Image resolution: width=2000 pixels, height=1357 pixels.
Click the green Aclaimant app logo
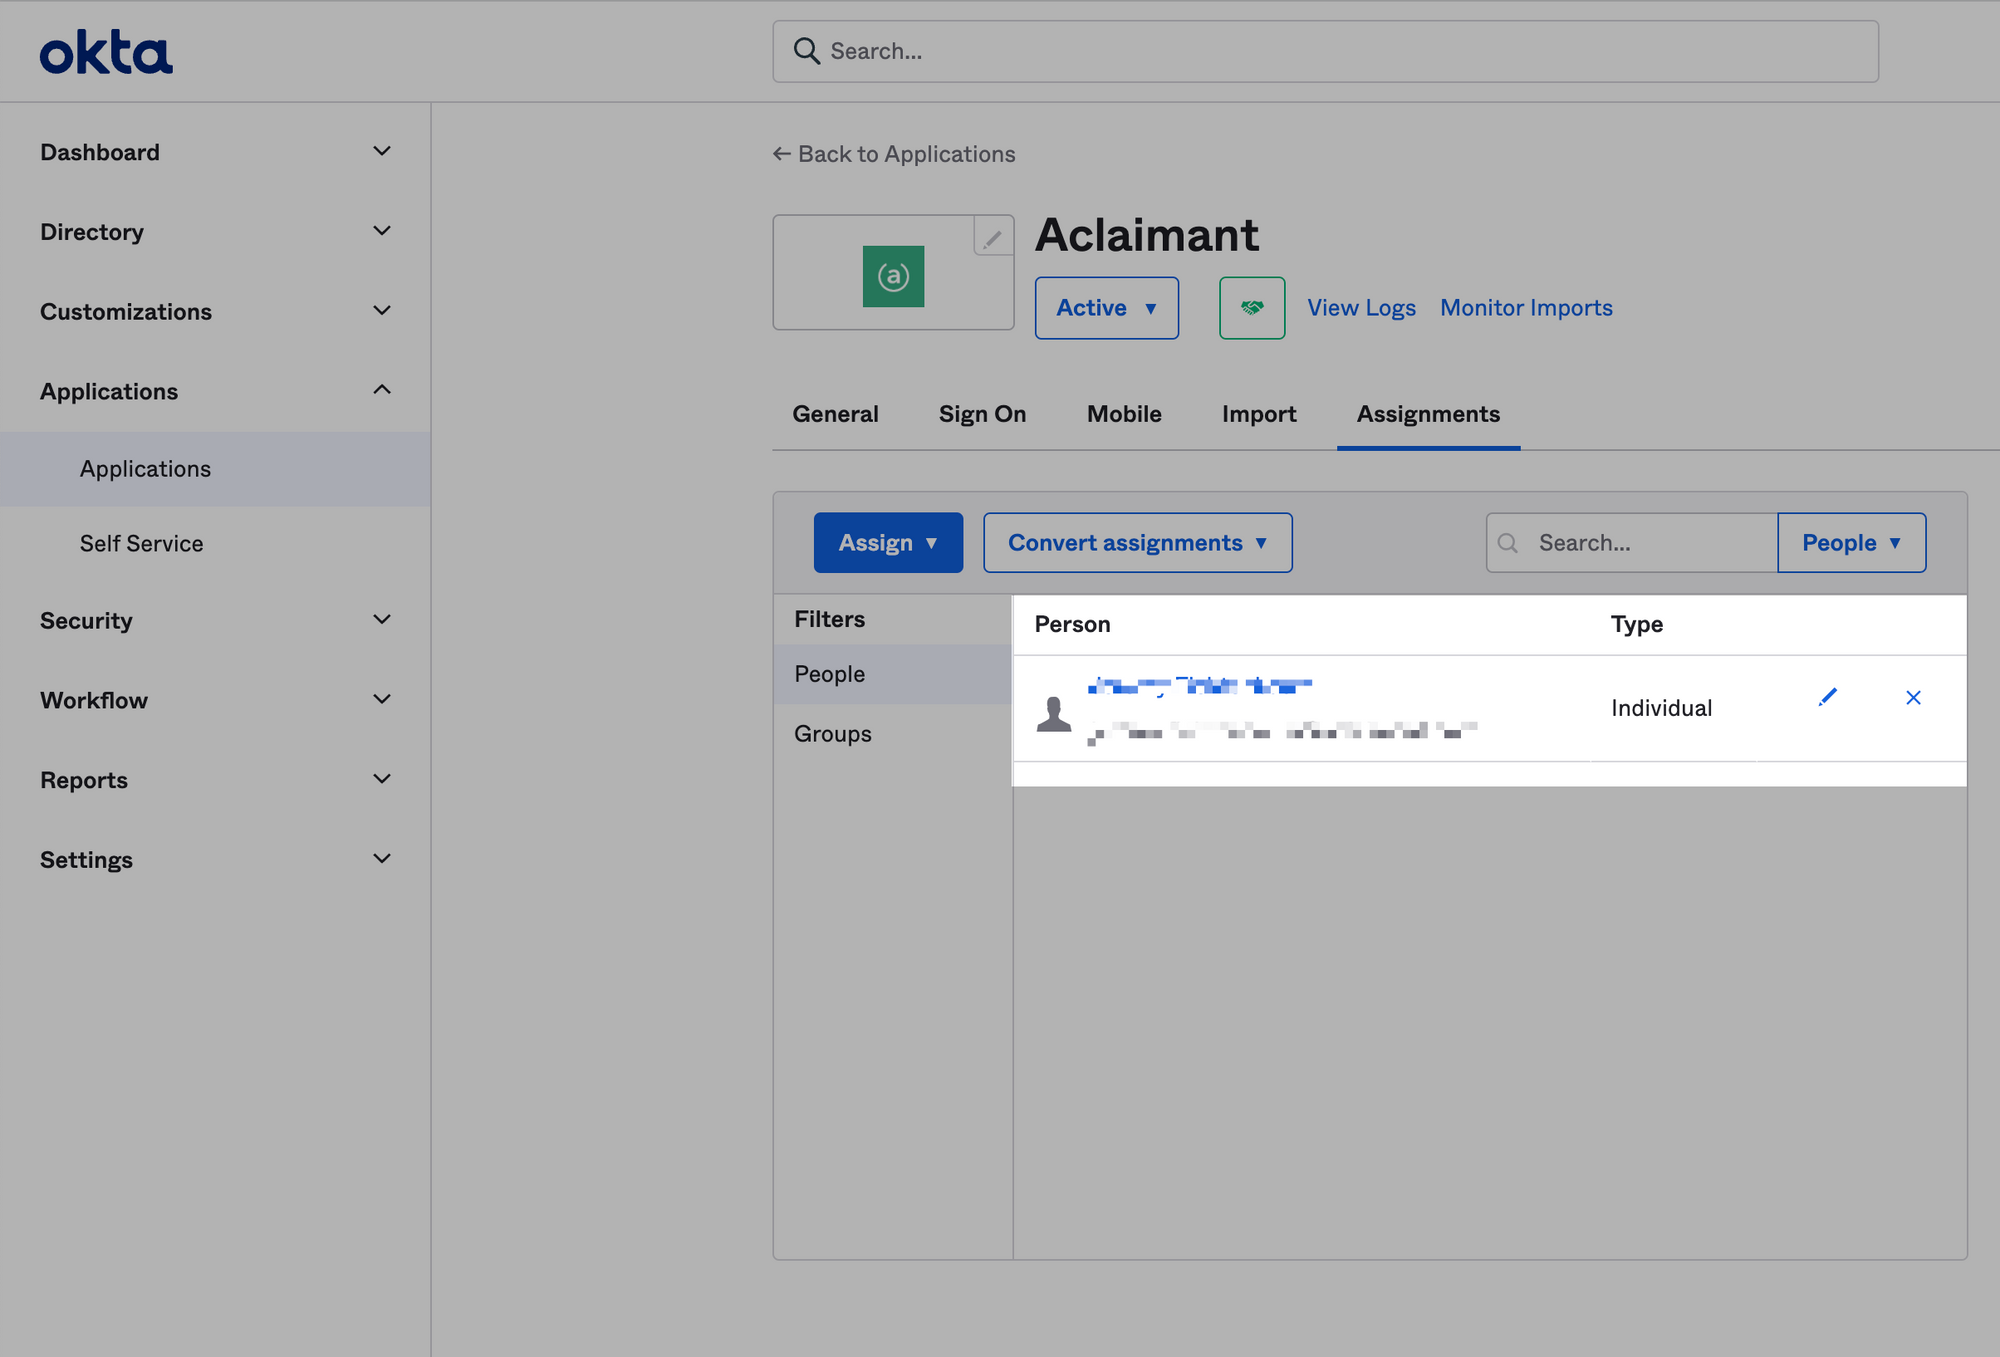[893, 276]
